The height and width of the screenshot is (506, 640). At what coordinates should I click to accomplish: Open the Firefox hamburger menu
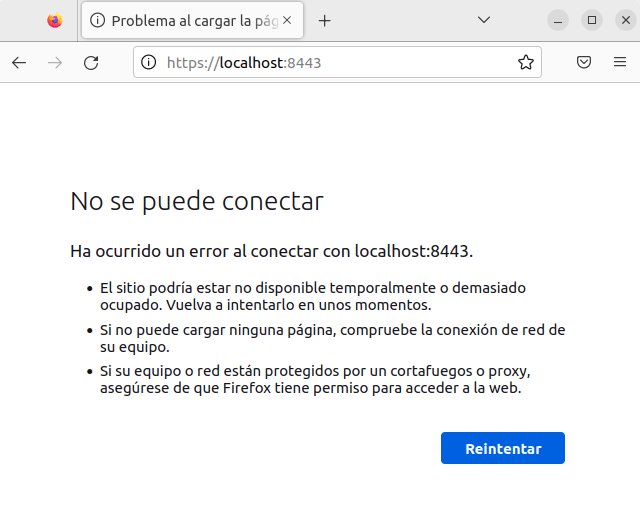[x=620, y=62]
